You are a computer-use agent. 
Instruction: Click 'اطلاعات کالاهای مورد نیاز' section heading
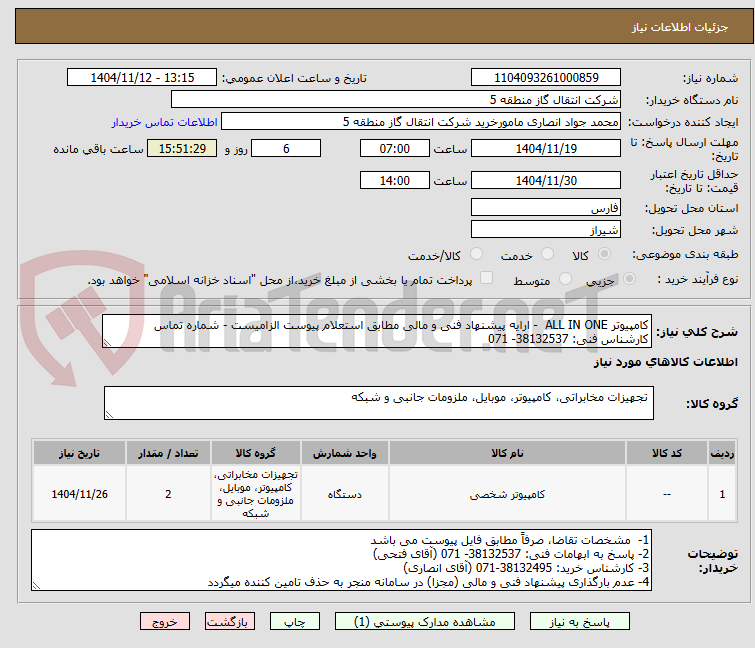(x=665, y=362)
